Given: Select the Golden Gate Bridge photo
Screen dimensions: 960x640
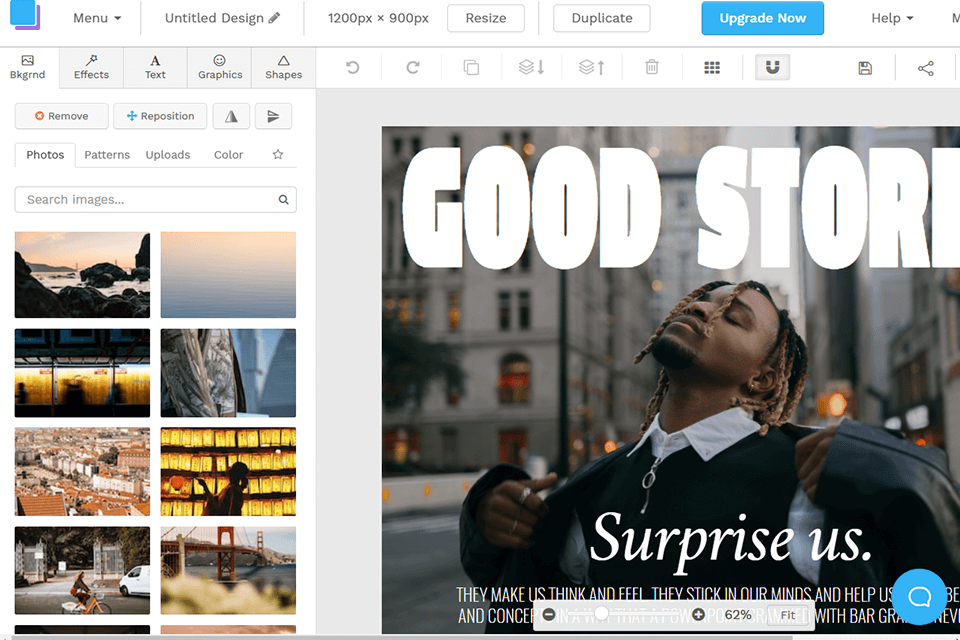Looking at the screenshot, I should pos(228,570).
